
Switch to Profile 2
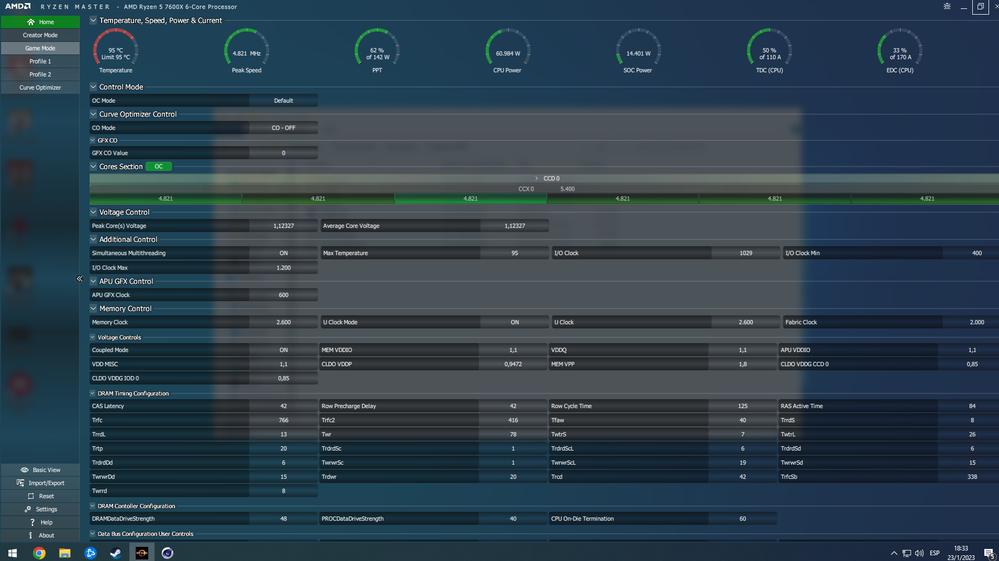coord(40,74)
